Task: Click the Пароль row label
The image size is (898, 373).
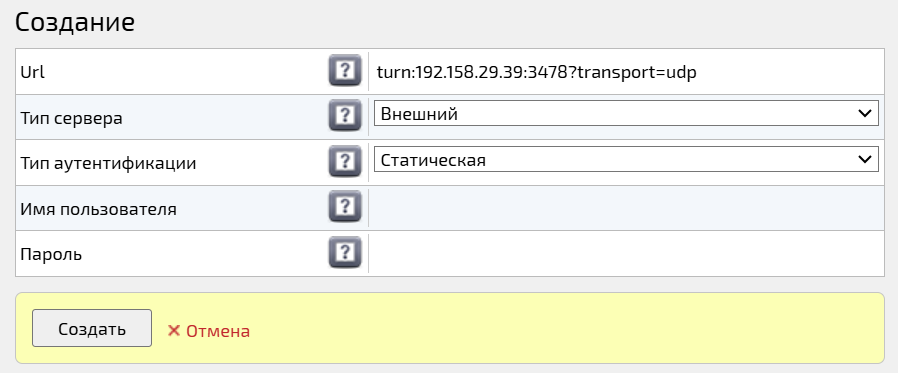Action: (51, 254)
